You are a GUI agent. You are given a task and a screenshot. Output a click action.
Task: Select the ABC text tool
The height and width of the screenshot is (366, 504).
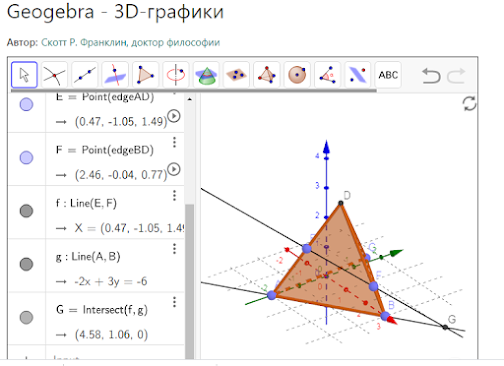(388, 75)
